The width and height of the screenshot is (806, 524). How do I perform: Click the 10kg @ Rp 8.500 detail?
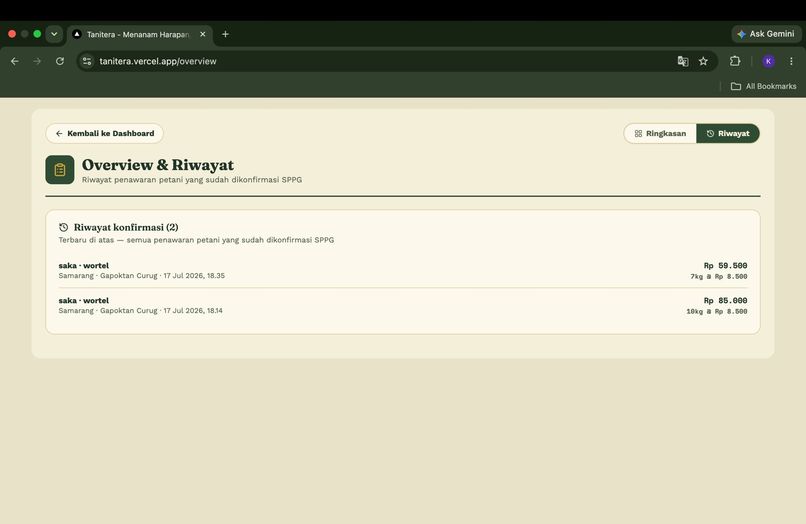click(717, 312)
